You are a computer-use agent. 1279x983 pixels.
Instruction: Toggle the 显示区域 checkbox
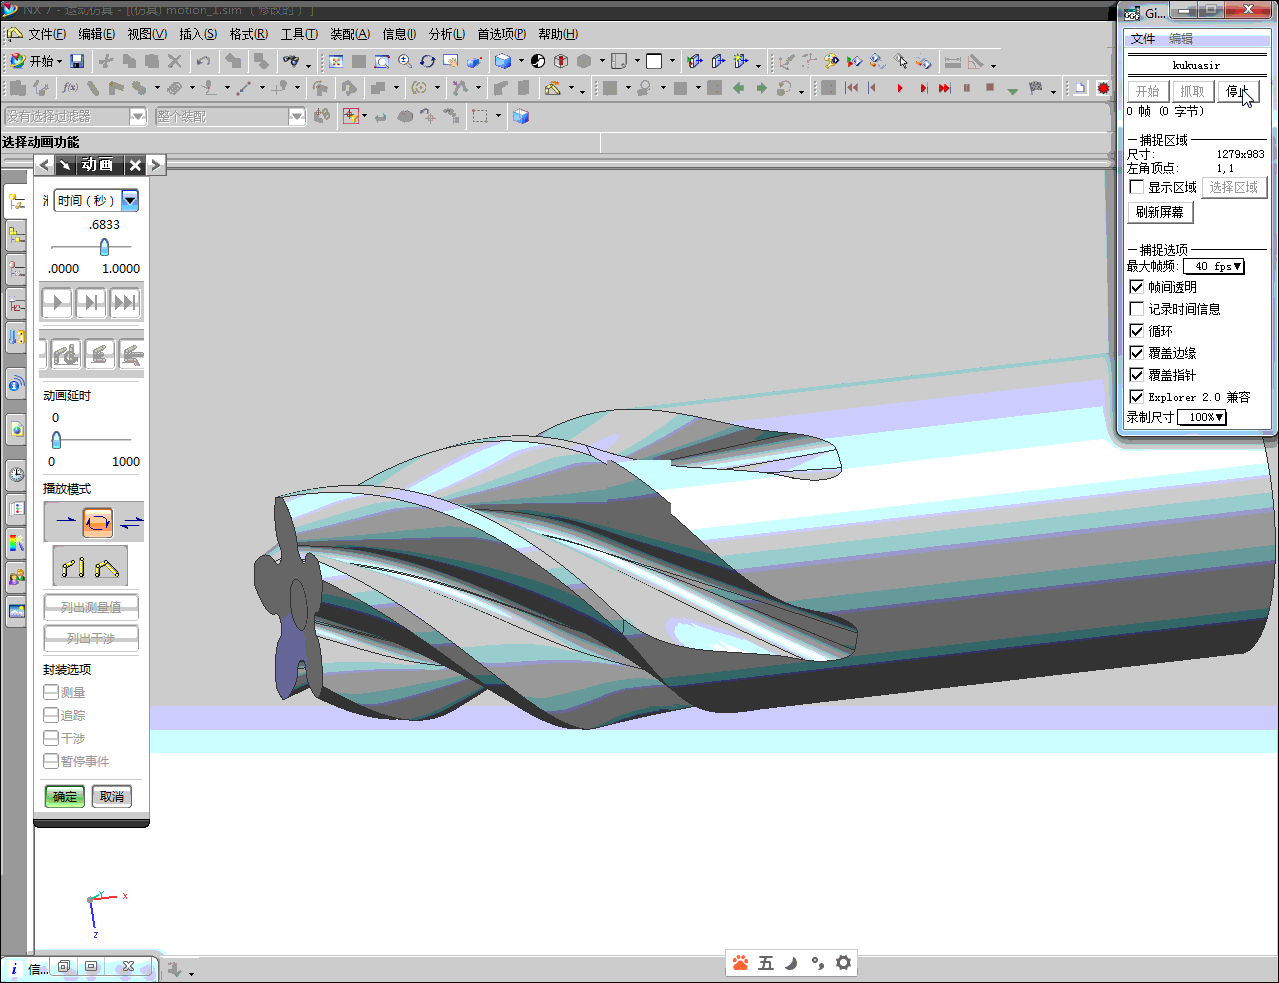1136,187
